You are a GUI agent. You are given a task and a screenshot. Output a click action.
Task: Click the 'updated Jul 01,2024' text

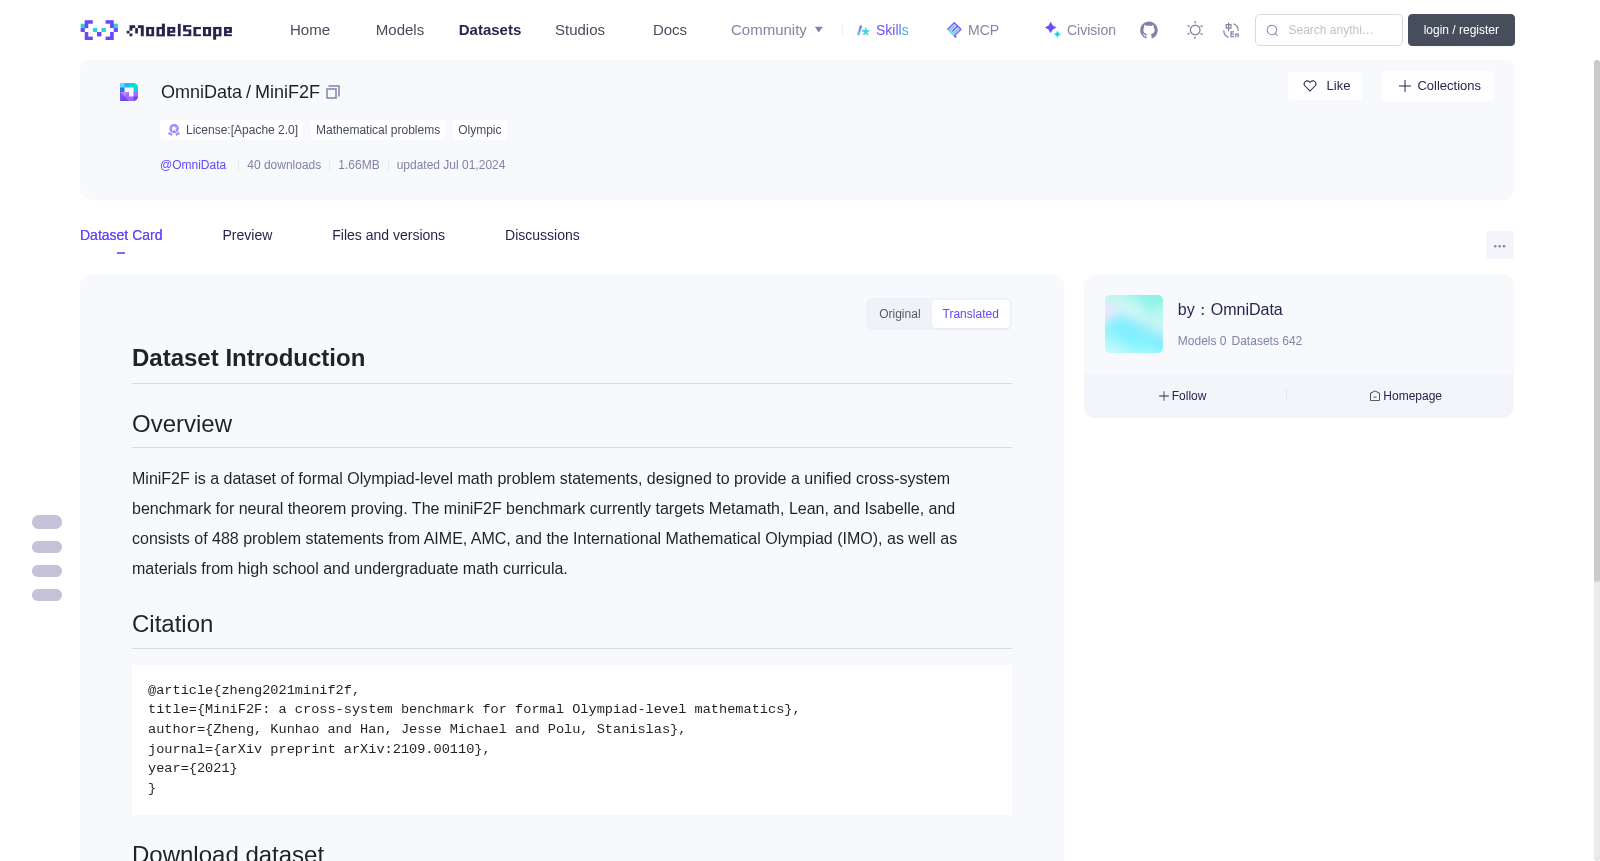coord(451,165)
